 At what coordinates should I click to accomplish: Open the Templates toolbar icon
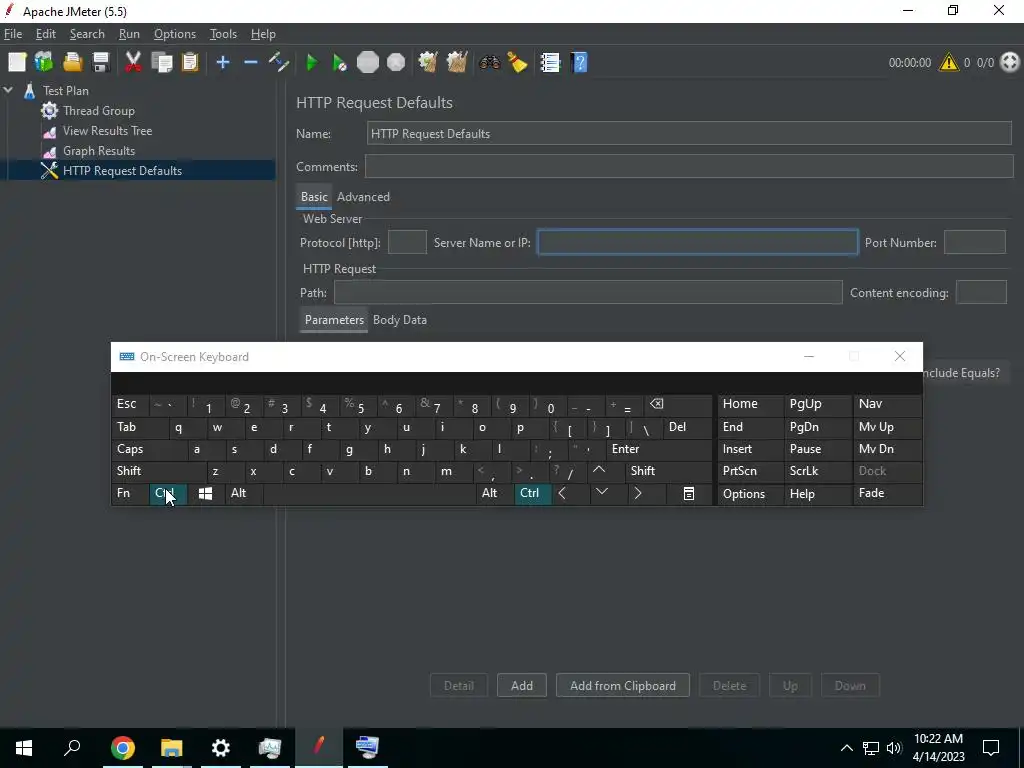pyautogui.click(x=44, y=63)
